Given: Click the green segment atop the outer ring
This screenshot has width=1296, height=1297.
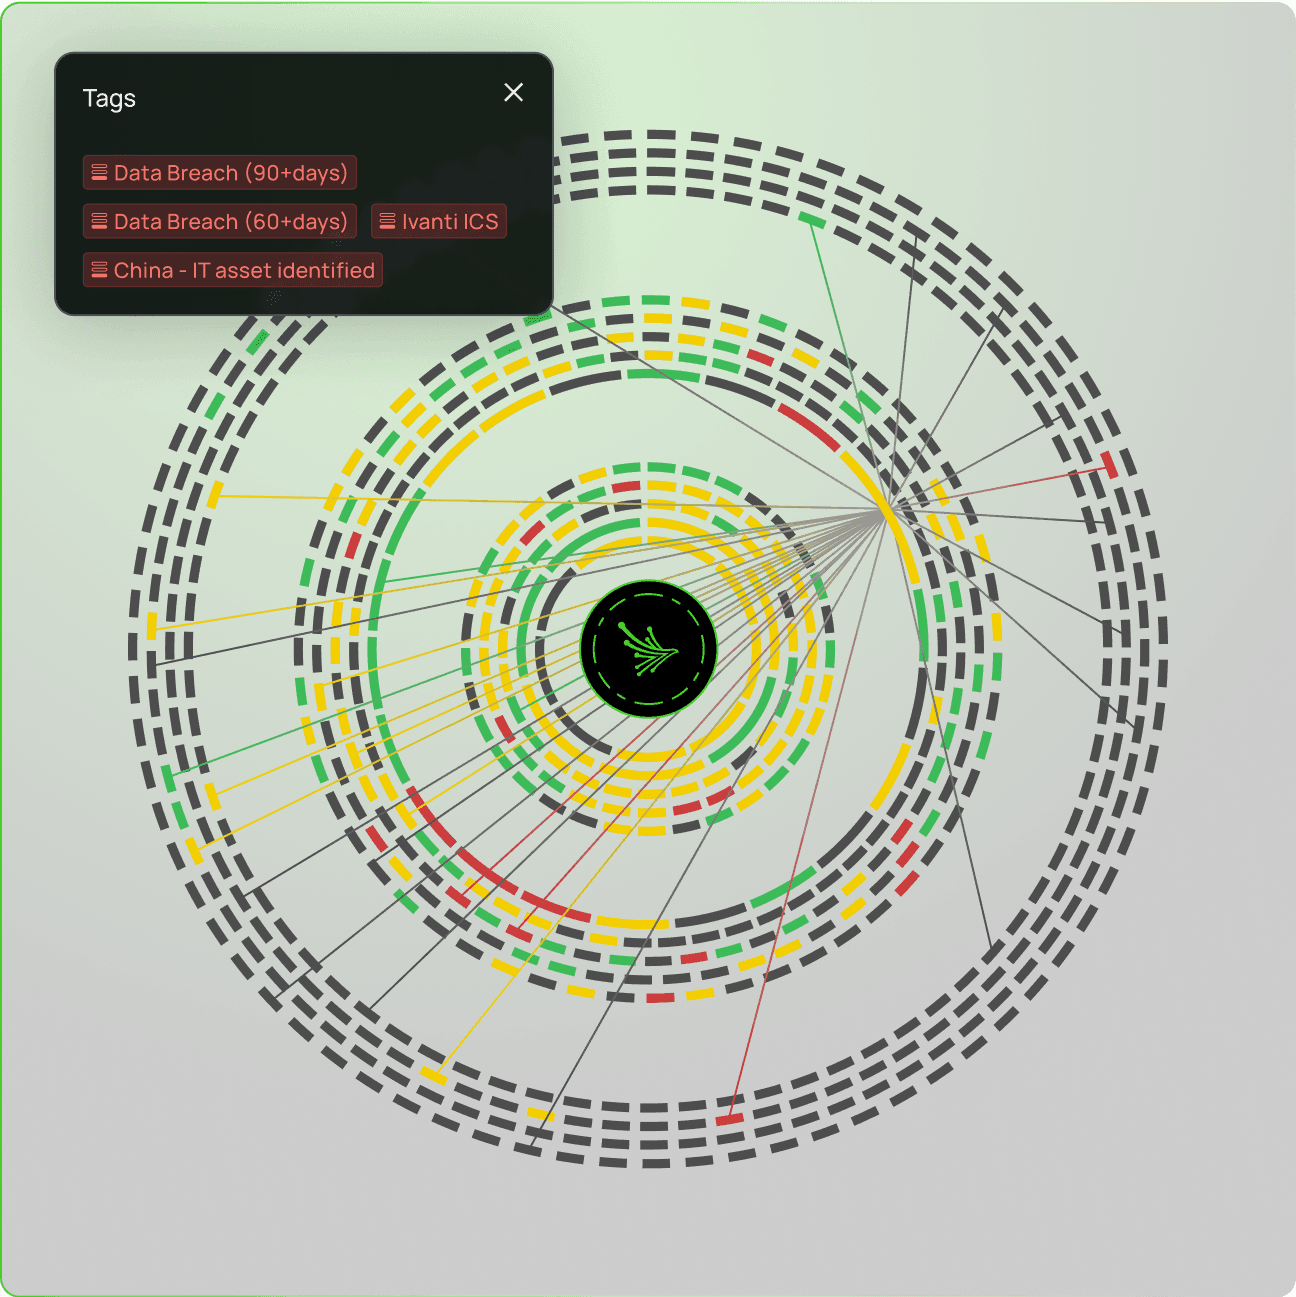Looking at the screenshot, I should pyautogui.click(x=811, y=221).
